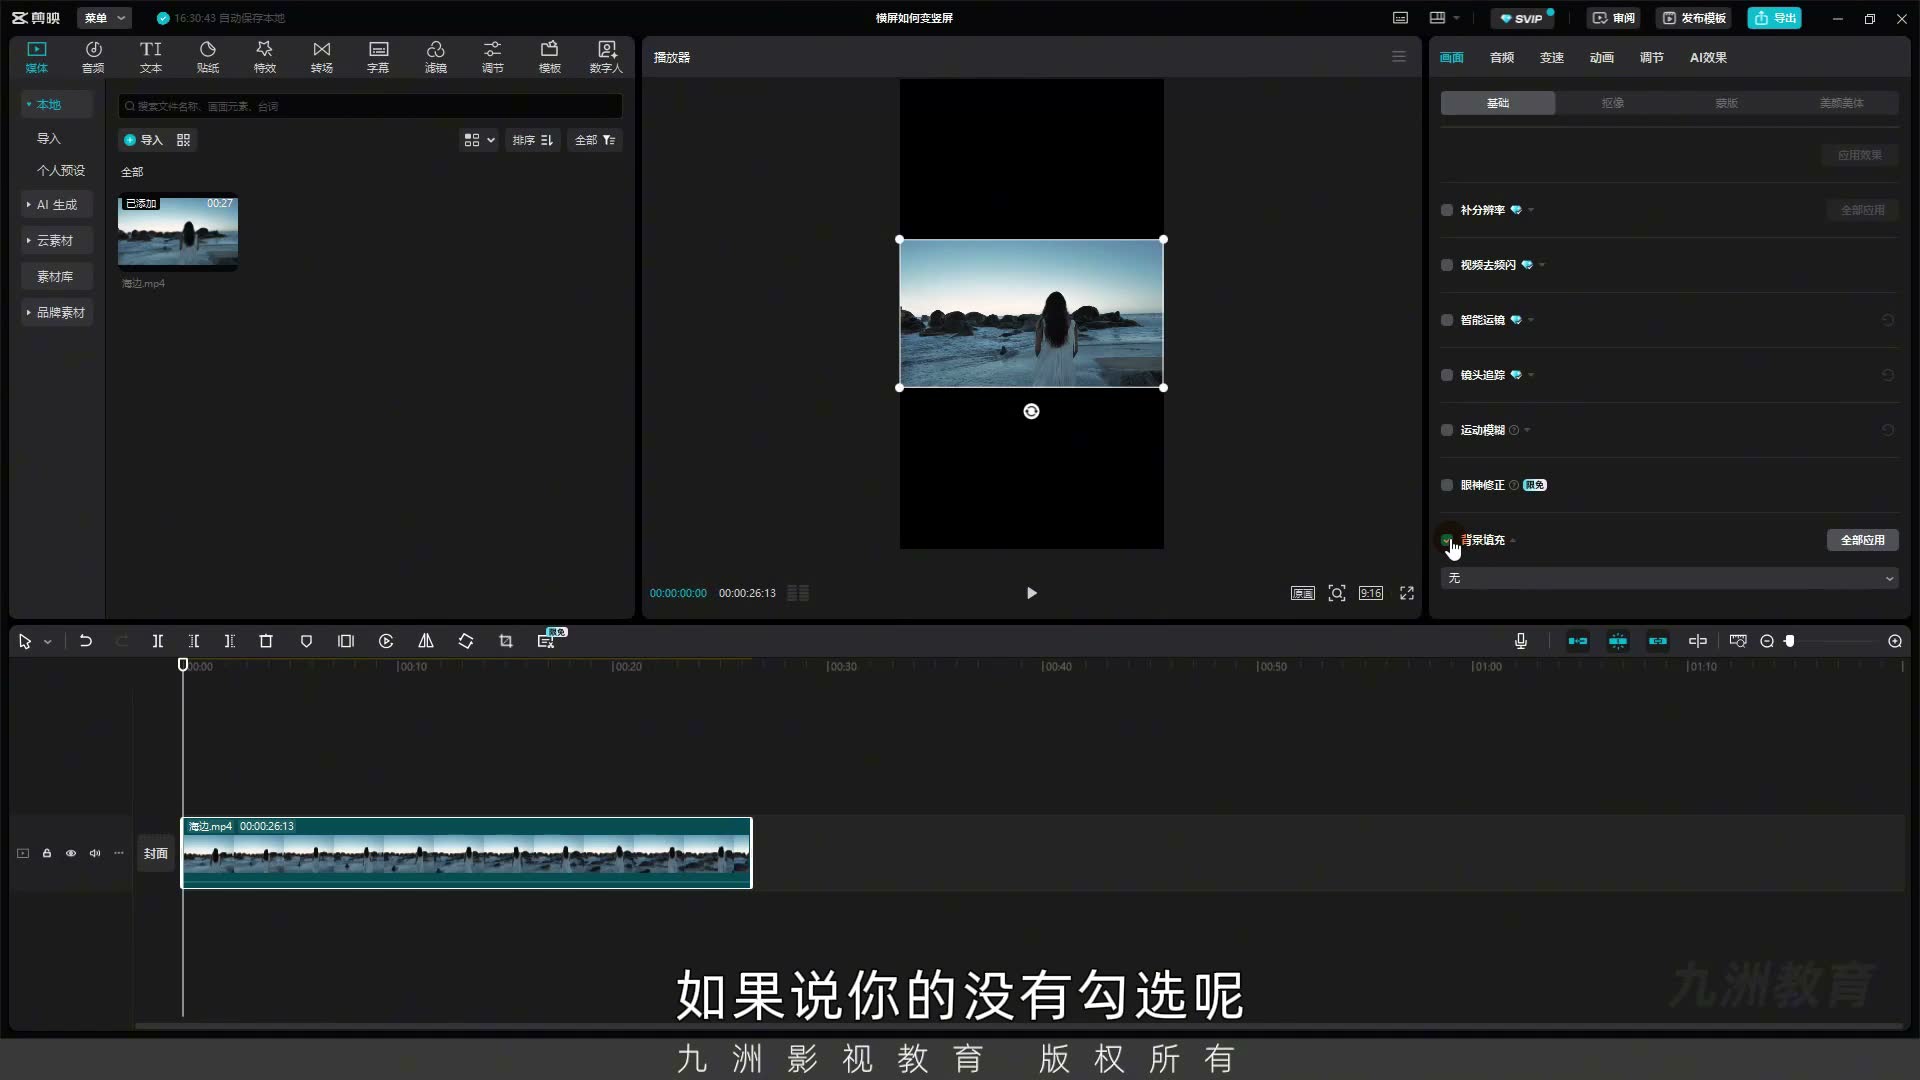Open the 调节 adjustment tab in top toolbar
This screenshot has width=1920, height=1080.
click(492, 57)
